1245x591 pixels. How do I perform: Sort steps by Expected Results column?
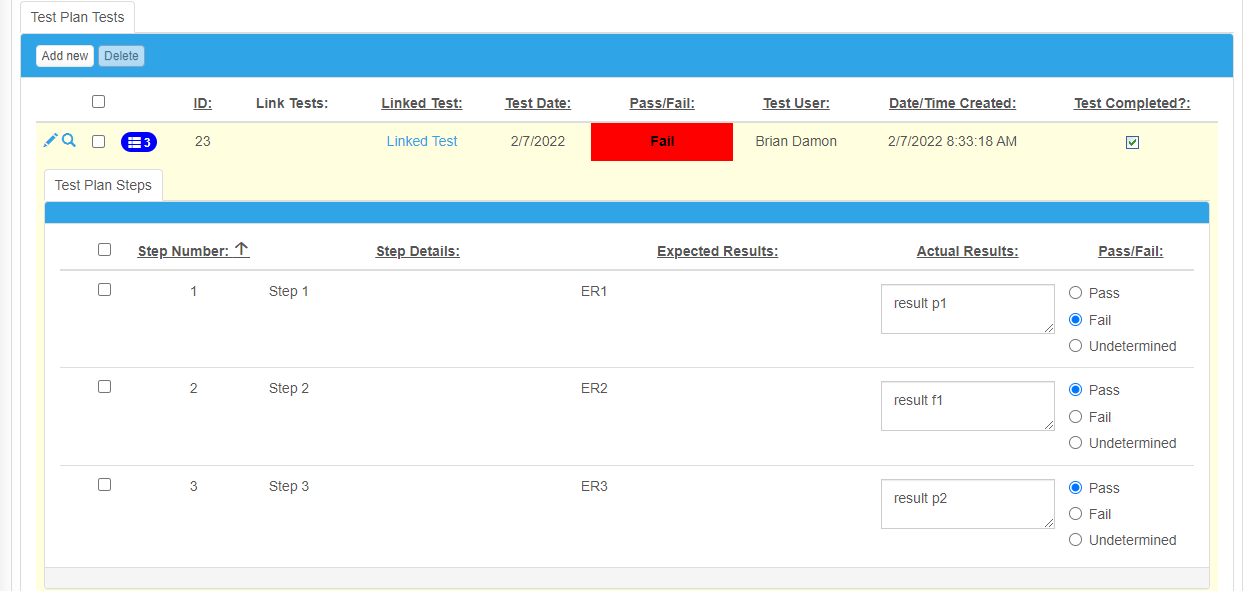click(x=717, y=250)
